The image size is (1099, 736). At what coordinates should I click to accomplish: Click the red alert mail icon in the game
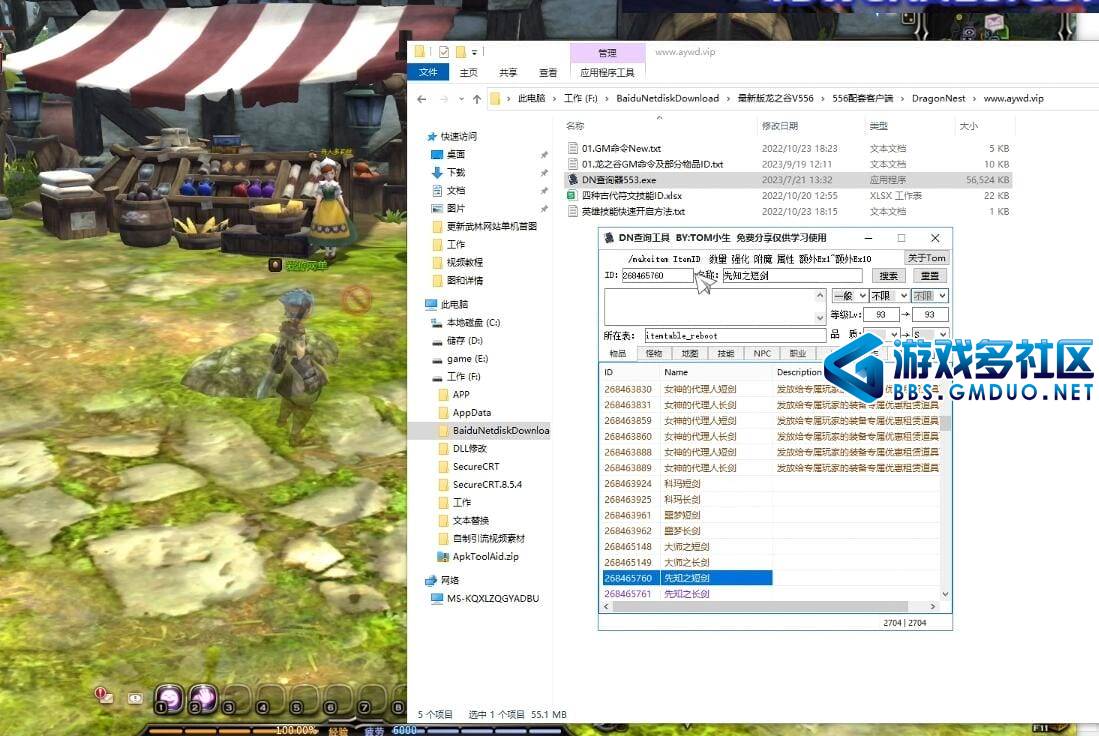103,695
